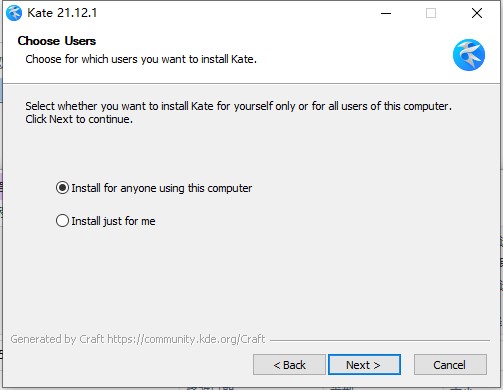This screenshot has height=390, width=503.
Task: Click the 'Choose Users' heading
Action: [x=57, y=41]
